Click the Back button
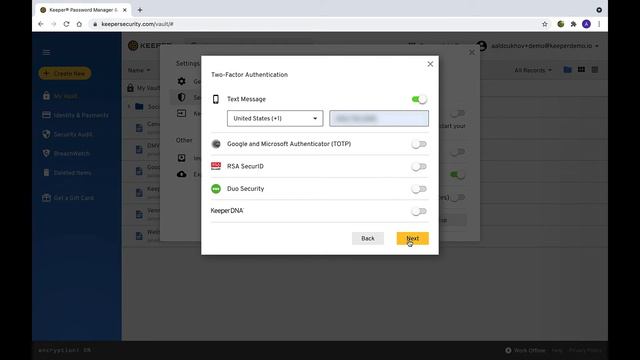640x360 pixels. point(368,238)
